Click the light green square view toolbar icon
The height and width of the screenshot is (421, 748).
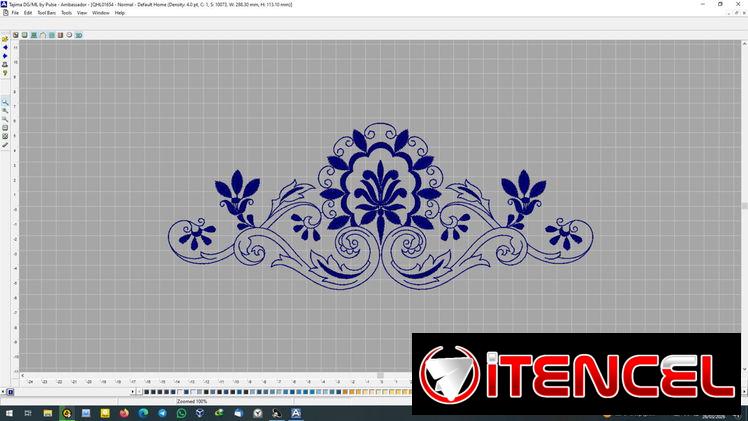52,35
